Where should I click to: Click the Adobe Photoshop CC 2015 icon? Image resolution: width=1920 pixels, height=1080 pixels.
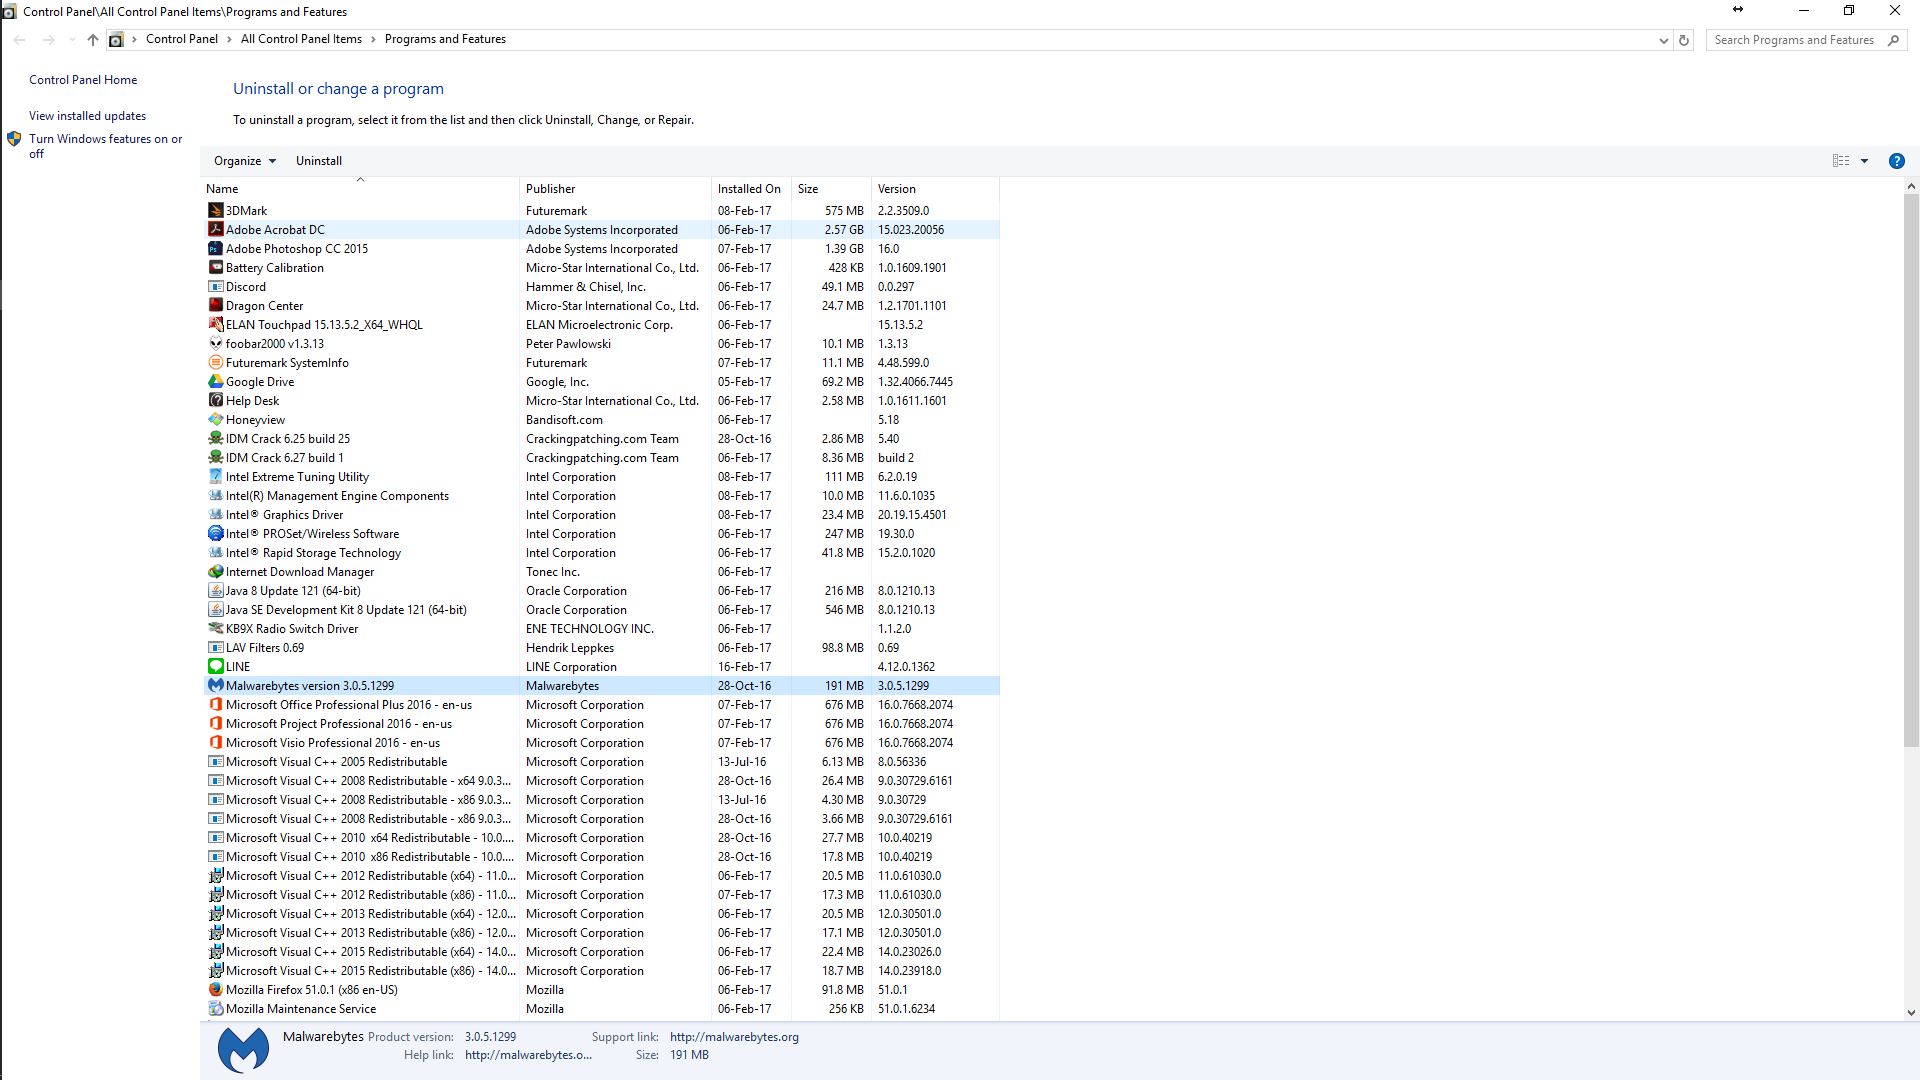coord(215,249)
